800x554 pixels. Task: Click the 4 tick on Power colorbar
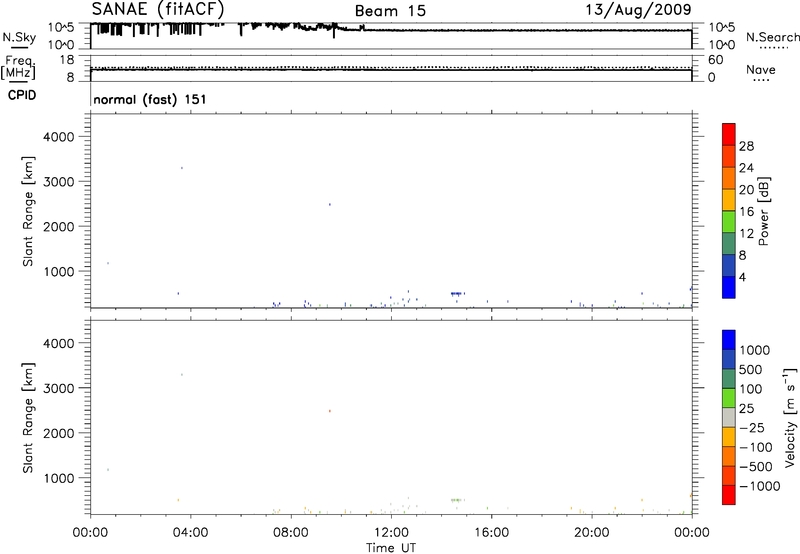click(x=742, y=277)
